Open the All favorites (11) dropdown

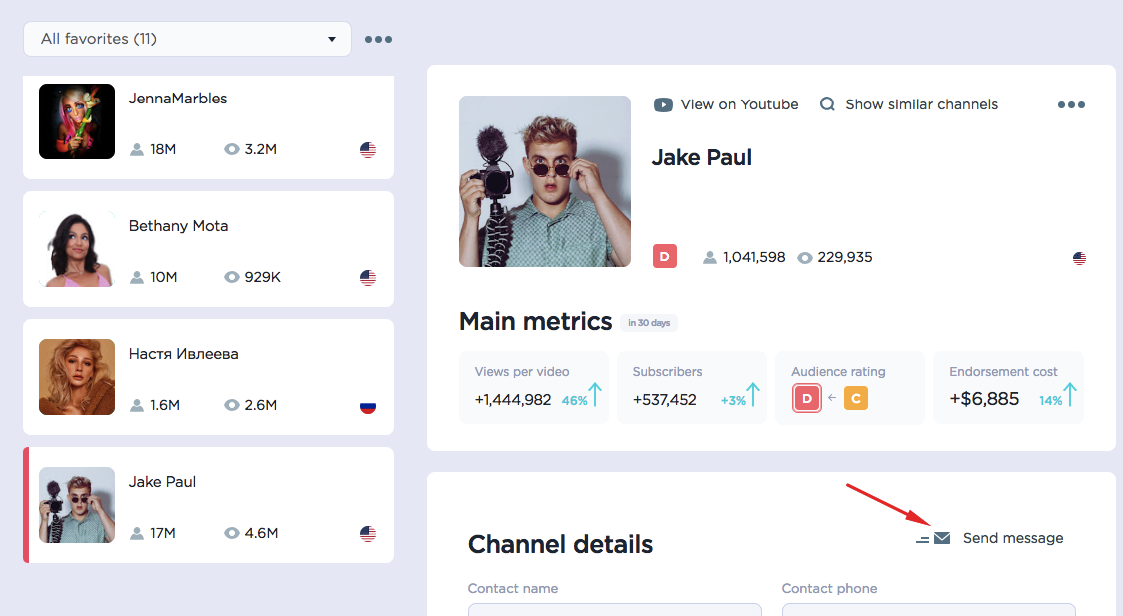(x=187, y=39)
